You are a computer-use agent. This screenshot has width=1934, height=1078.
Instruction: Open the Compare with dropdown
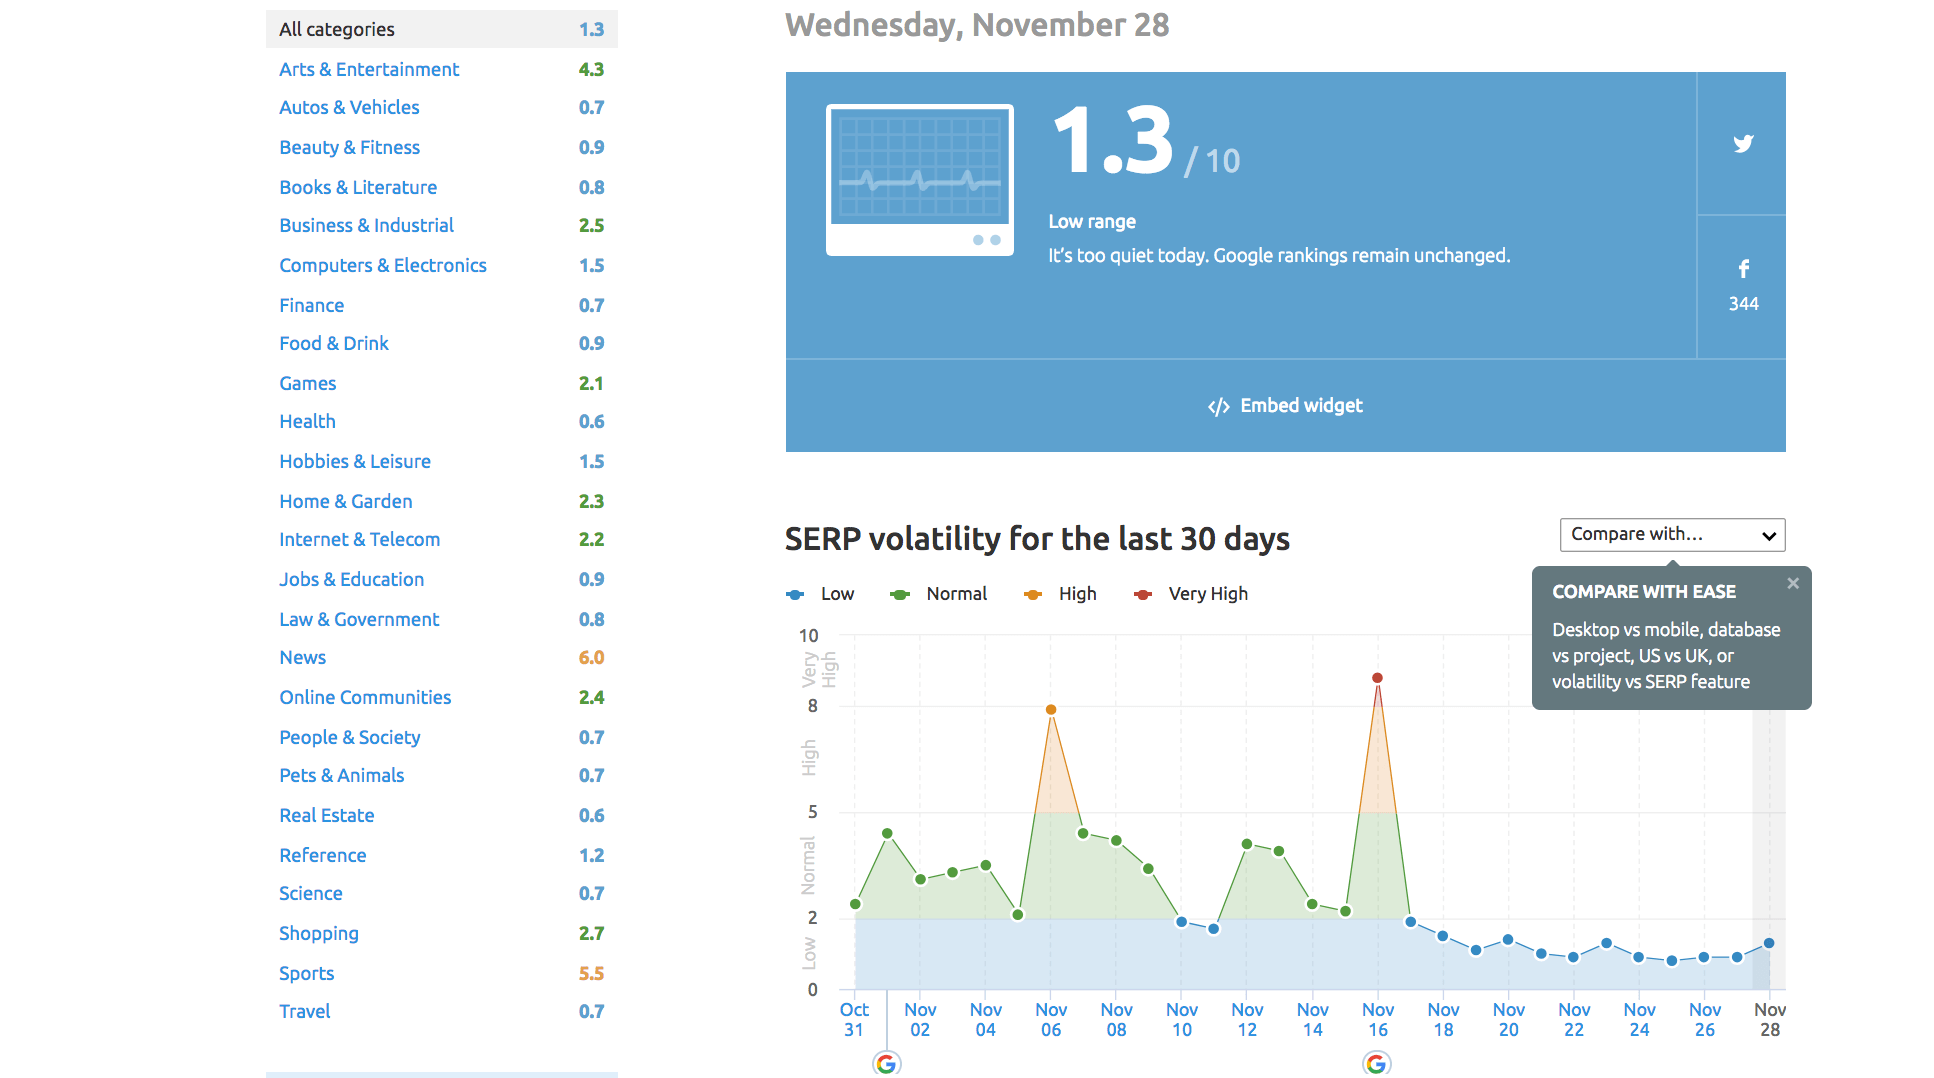point(1672,534)
